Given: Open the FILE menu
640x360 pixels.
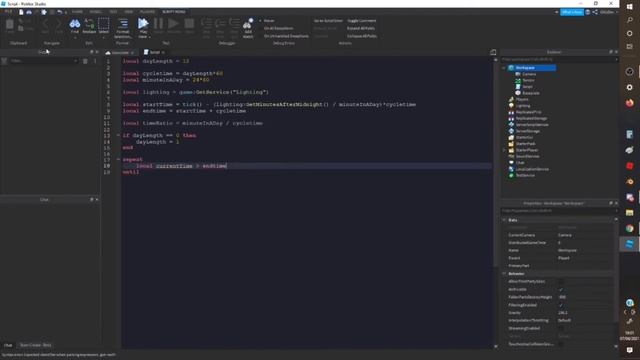Looking at the screenshot, I should click(8, 12).
